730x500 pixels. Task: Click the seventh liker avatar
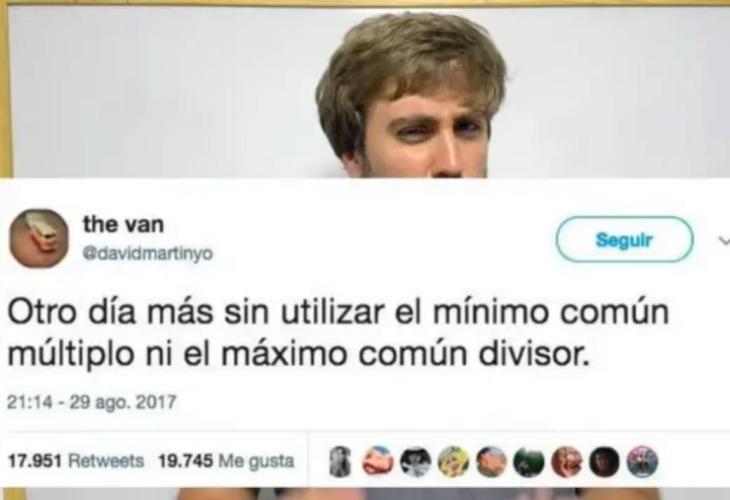(x=567, y=461)
